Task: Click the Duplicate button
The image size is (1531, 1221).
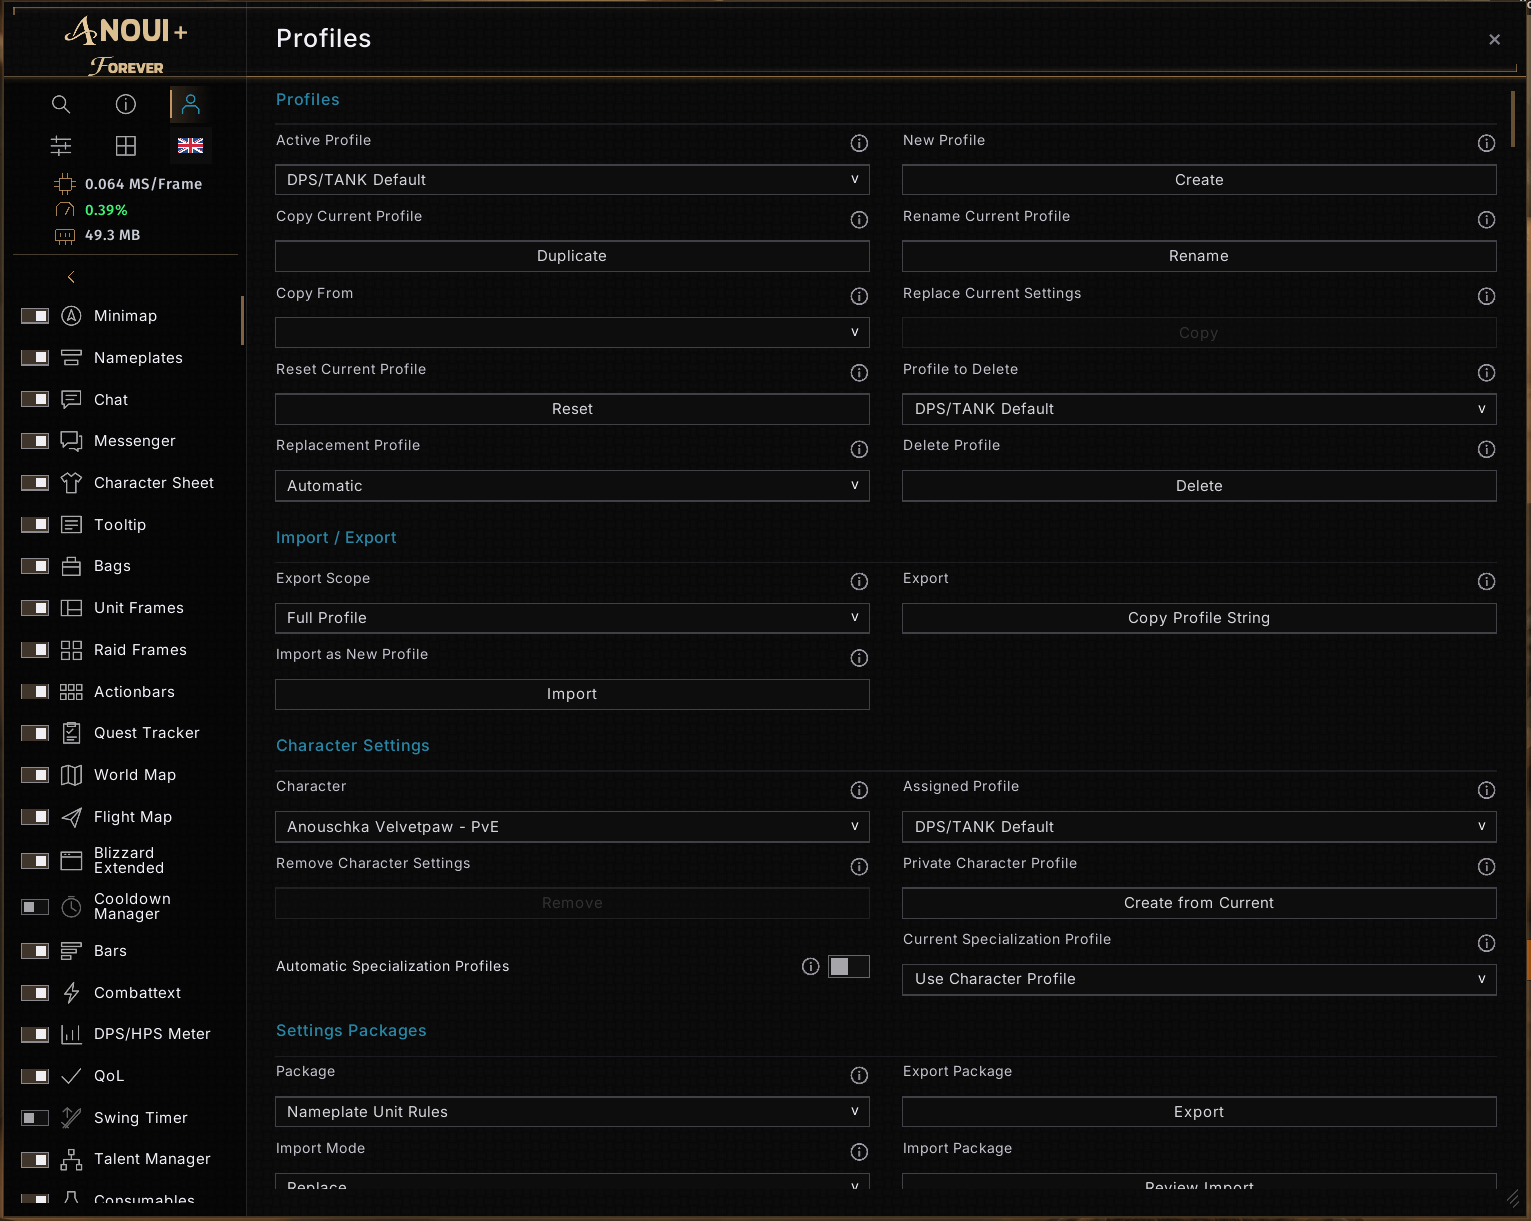Action: 572,256
